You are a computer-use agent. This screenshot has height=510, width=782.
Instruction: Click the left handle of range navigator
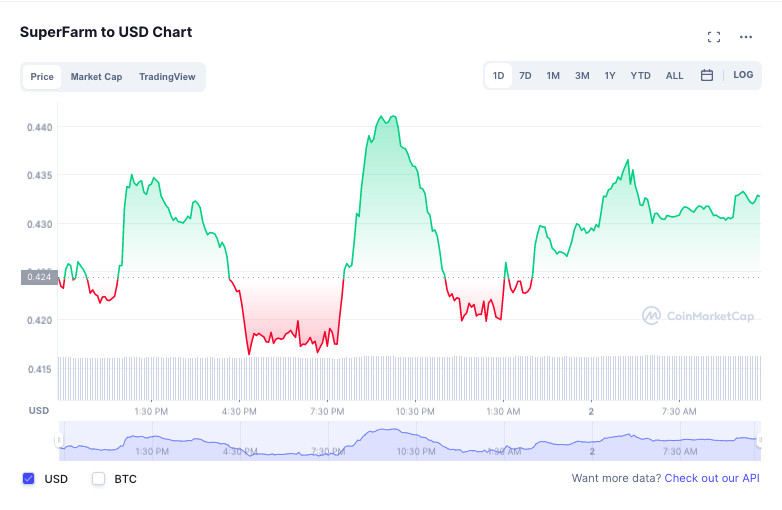[59, 440]
